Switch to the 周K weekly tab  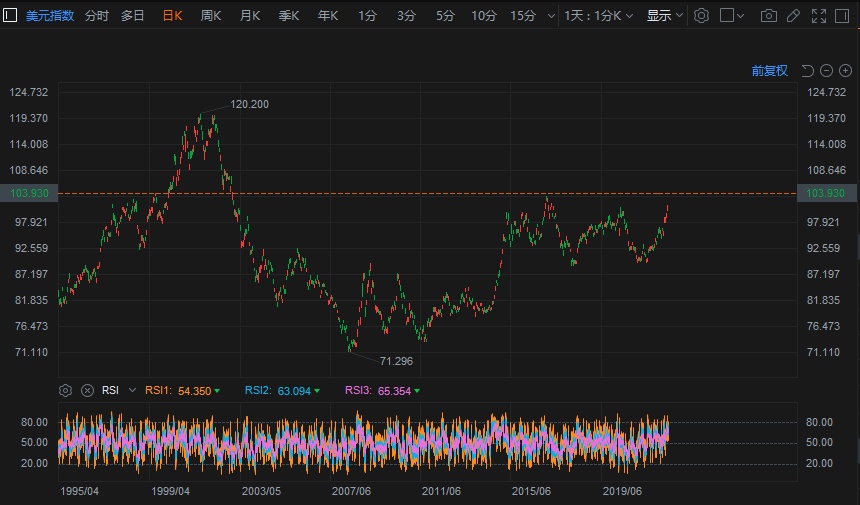click(x=211, y=16)
